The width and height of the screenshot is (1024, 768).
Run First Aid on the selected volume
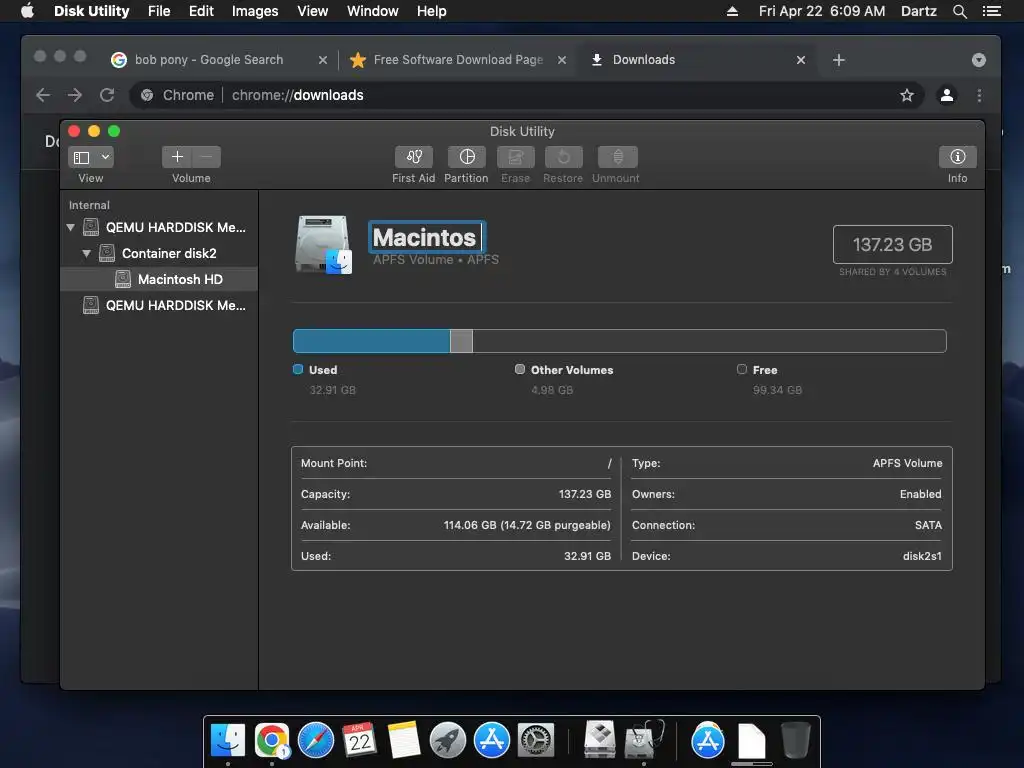413,157
